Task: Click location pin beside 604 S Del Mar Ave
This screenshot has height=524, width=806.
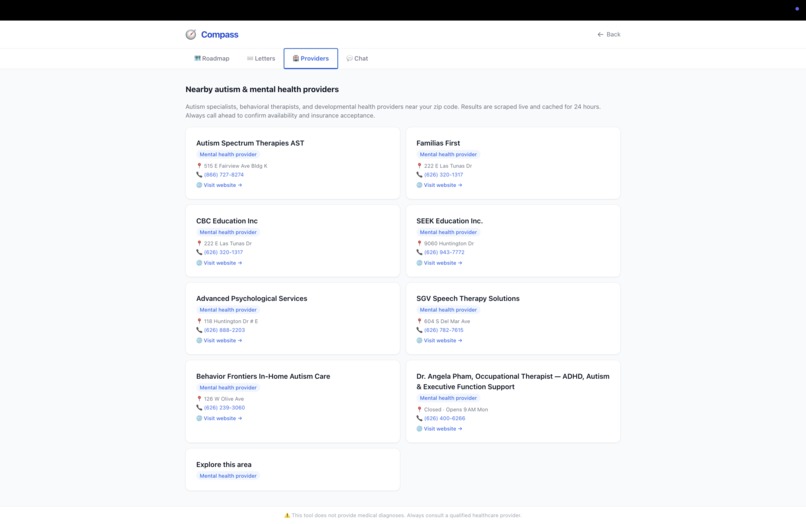Action: coord(419,321)
